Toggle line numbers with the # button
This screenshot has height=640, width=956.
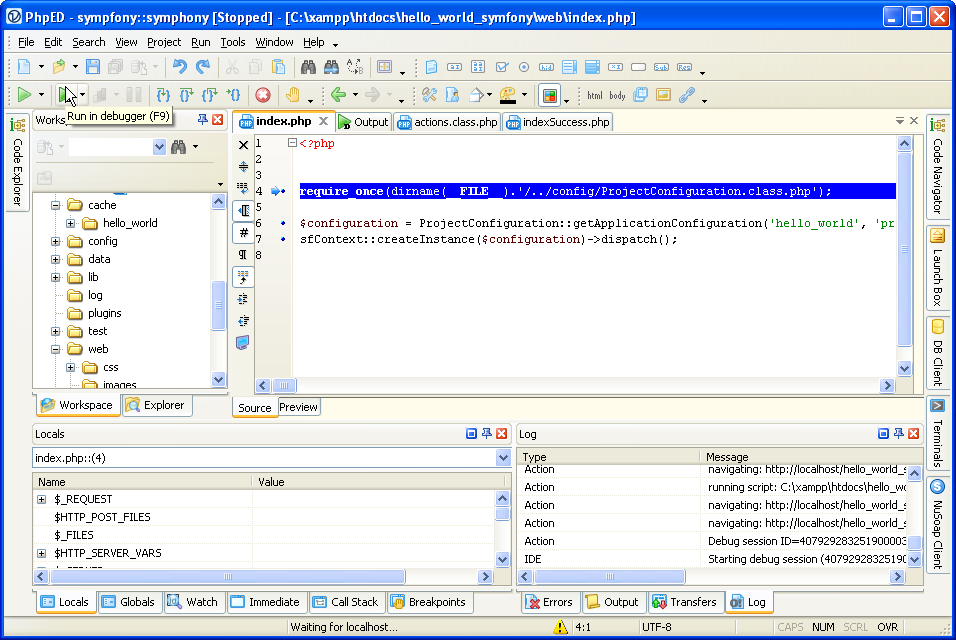pos(243,232)
